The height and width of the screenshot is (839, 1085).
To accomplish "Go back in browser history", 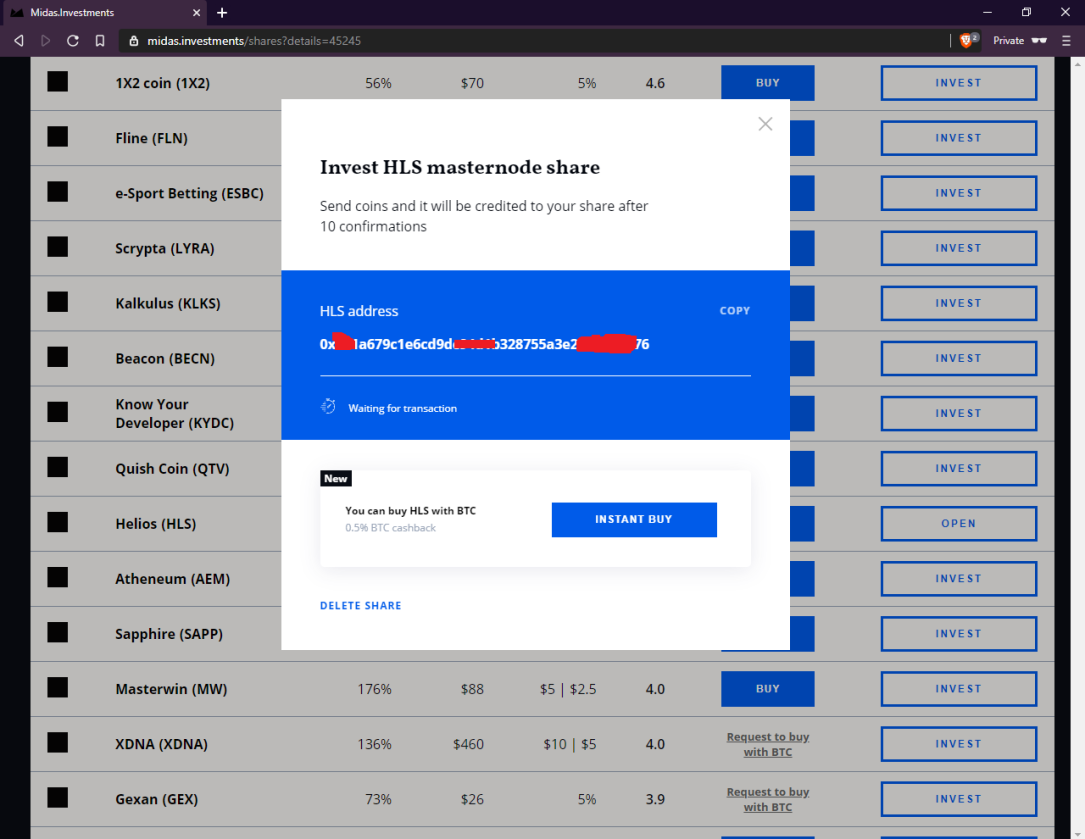I will (19, 41).
